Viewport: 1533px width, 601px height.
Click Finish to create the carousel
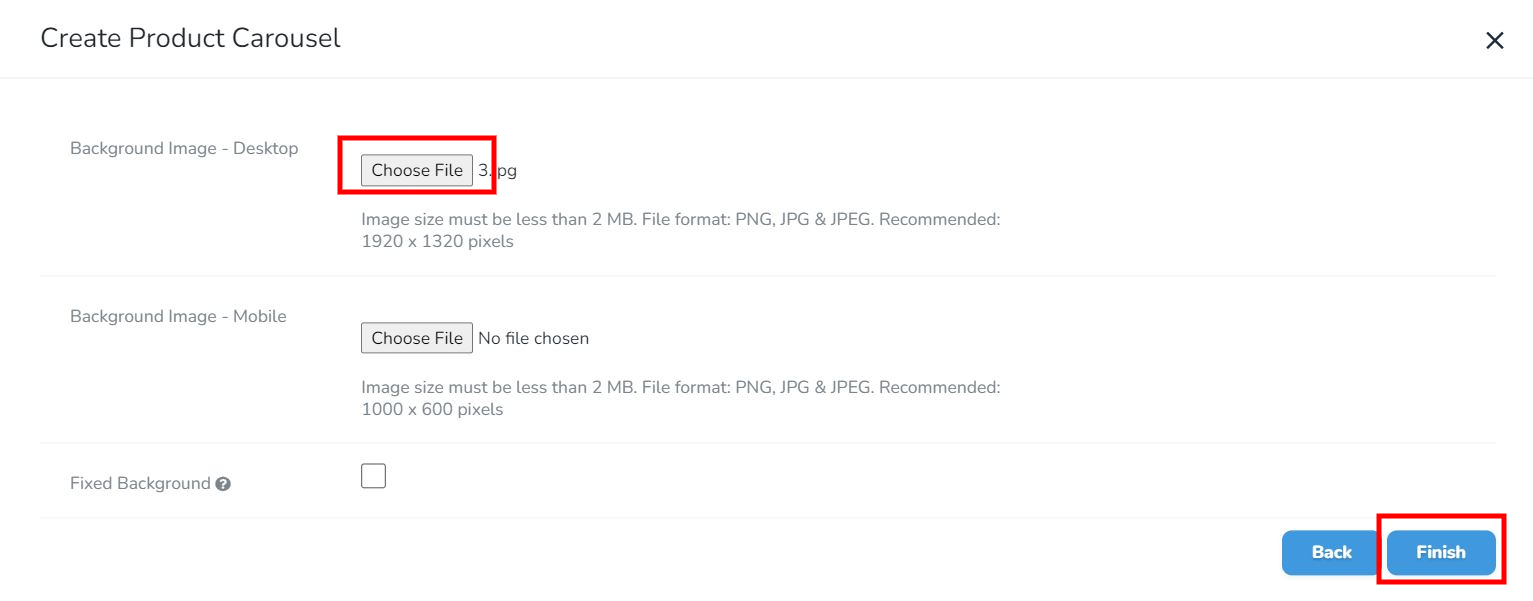coord(1440,552)
